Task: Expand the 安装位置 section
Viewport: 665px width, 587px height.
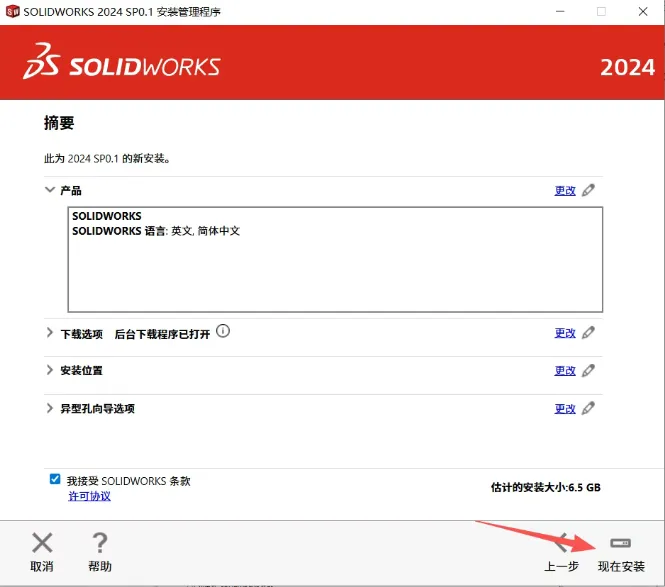Action: [x=50, y=370]
